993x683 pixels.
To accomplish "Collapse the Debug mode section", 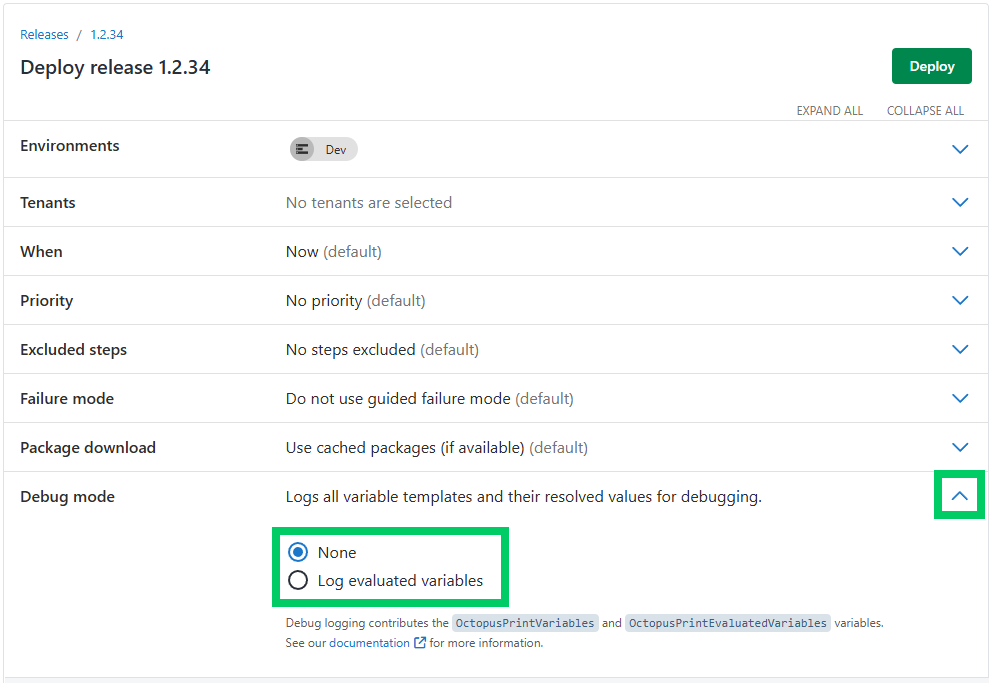I will (960, 495).
